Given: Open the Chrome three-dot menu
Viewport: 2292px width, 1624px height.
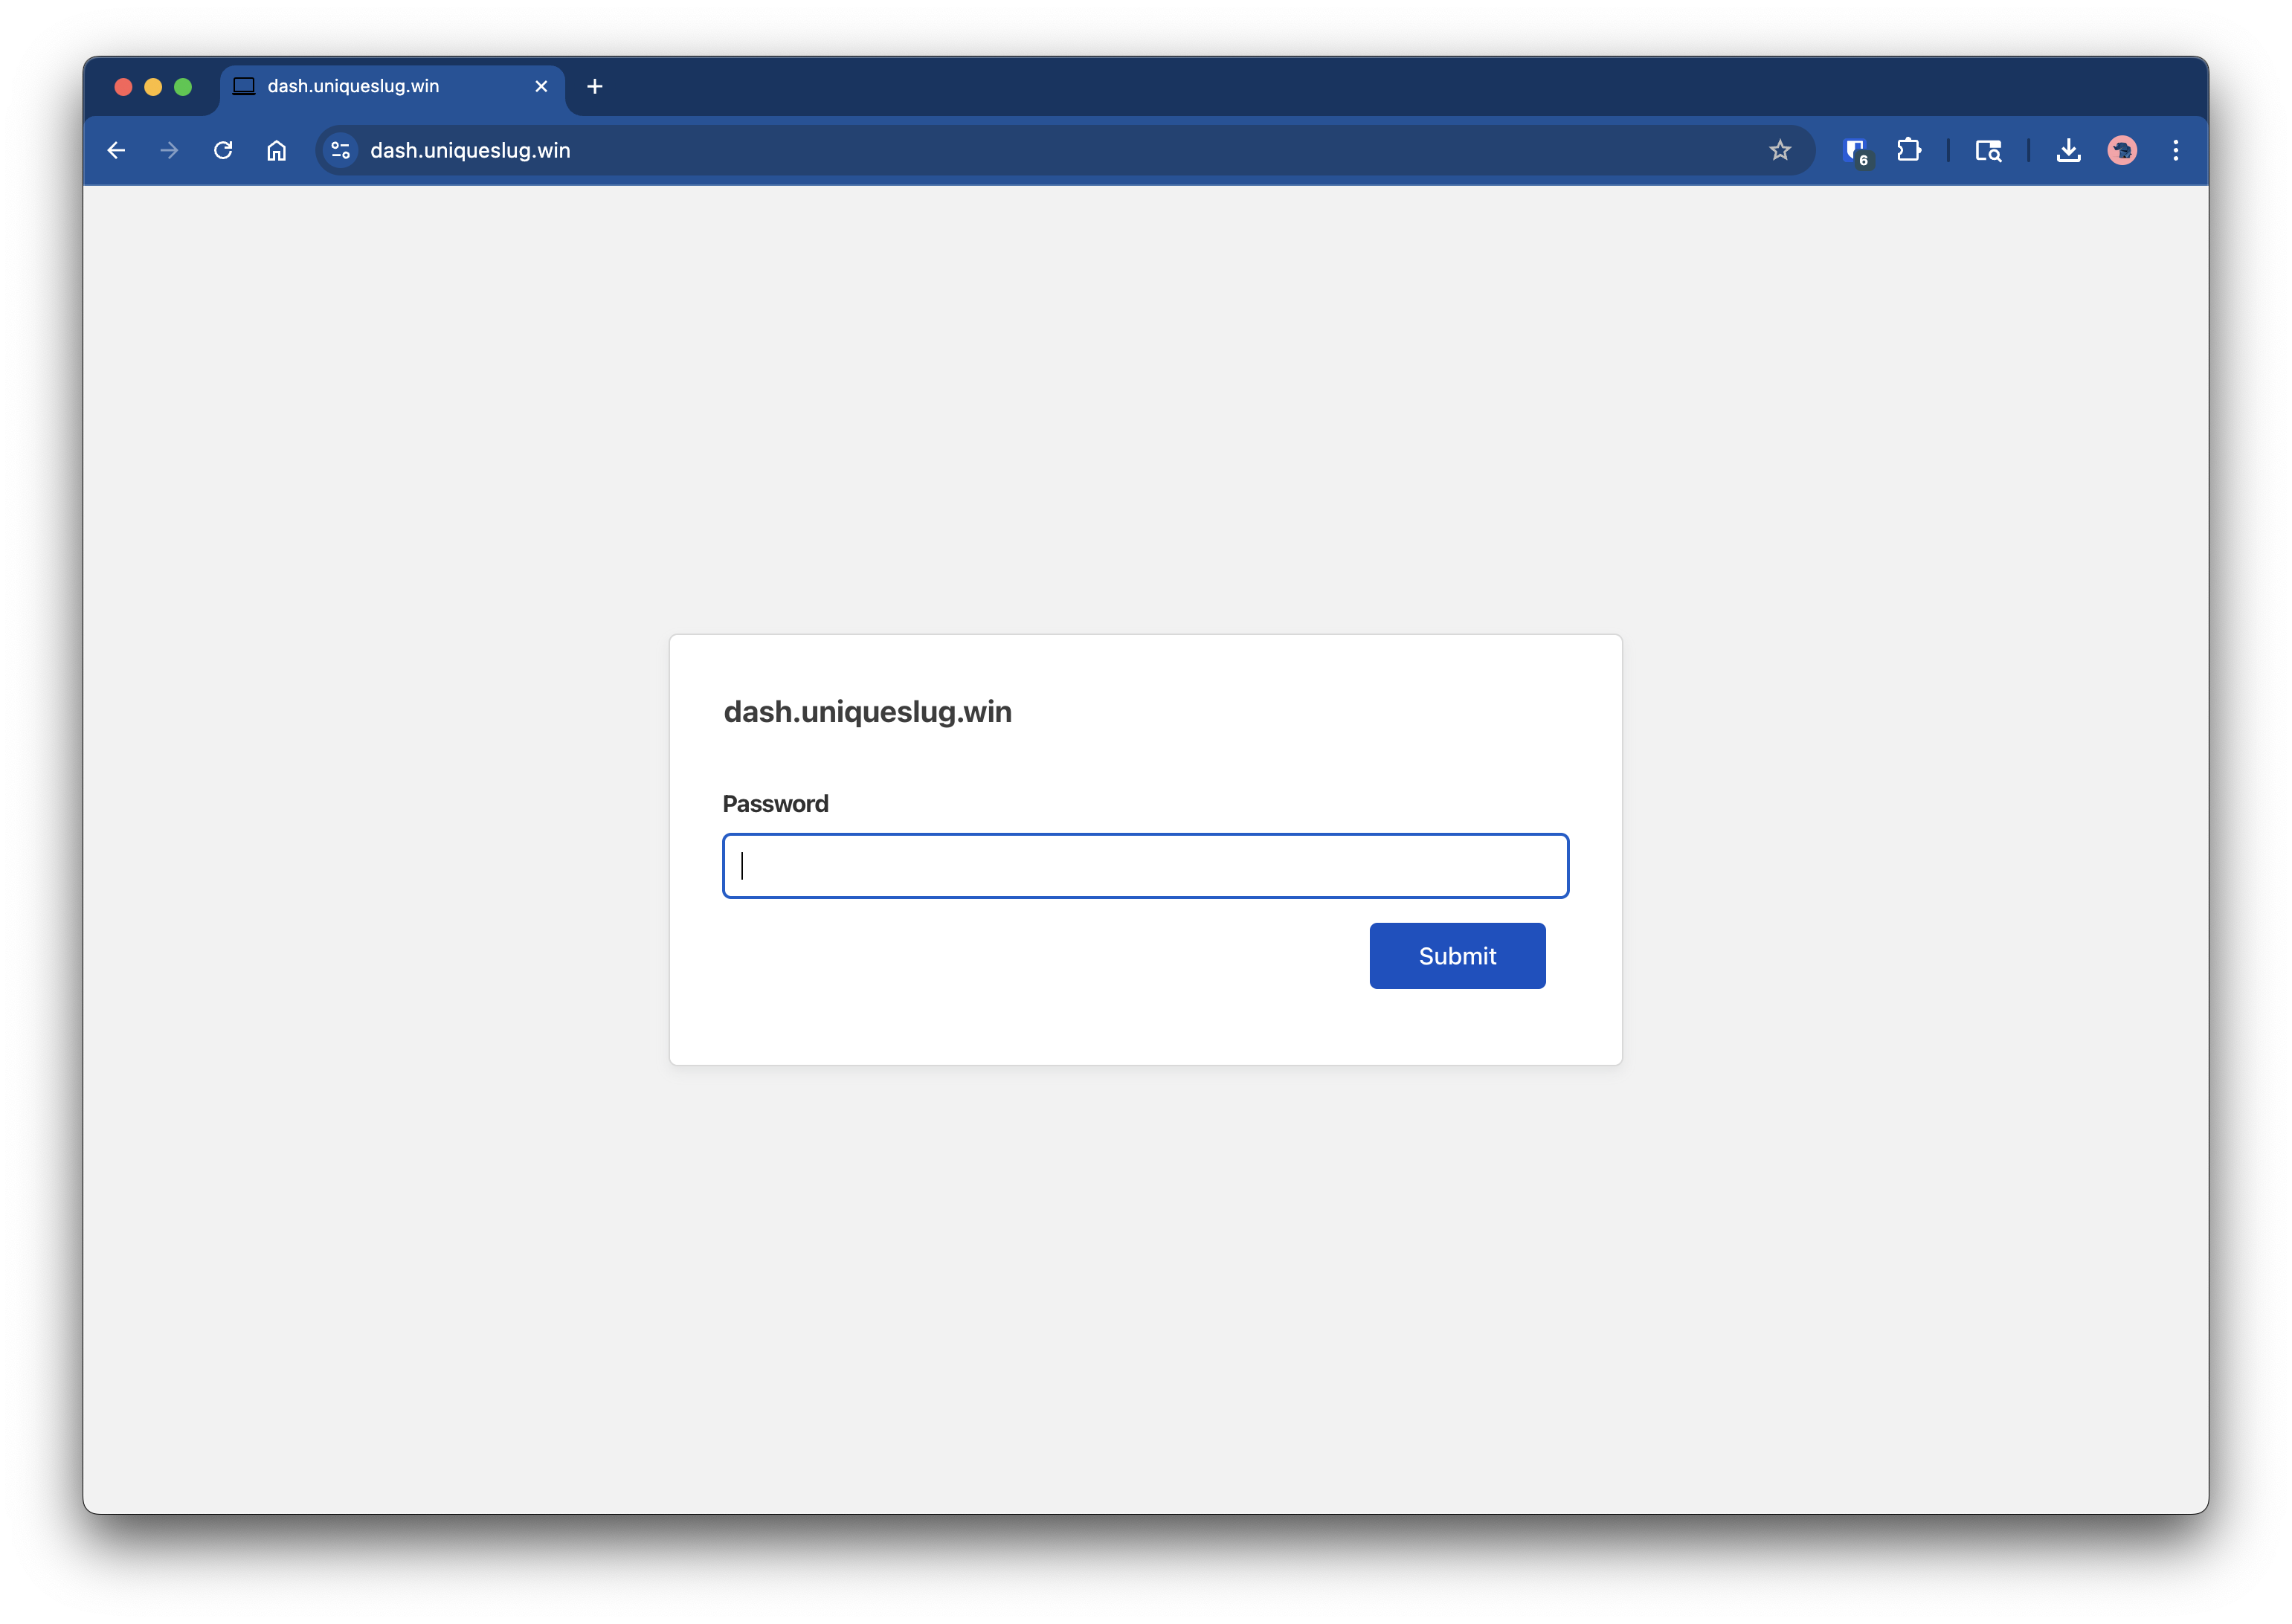Looking at the screenshot, I should point(2175,150).
